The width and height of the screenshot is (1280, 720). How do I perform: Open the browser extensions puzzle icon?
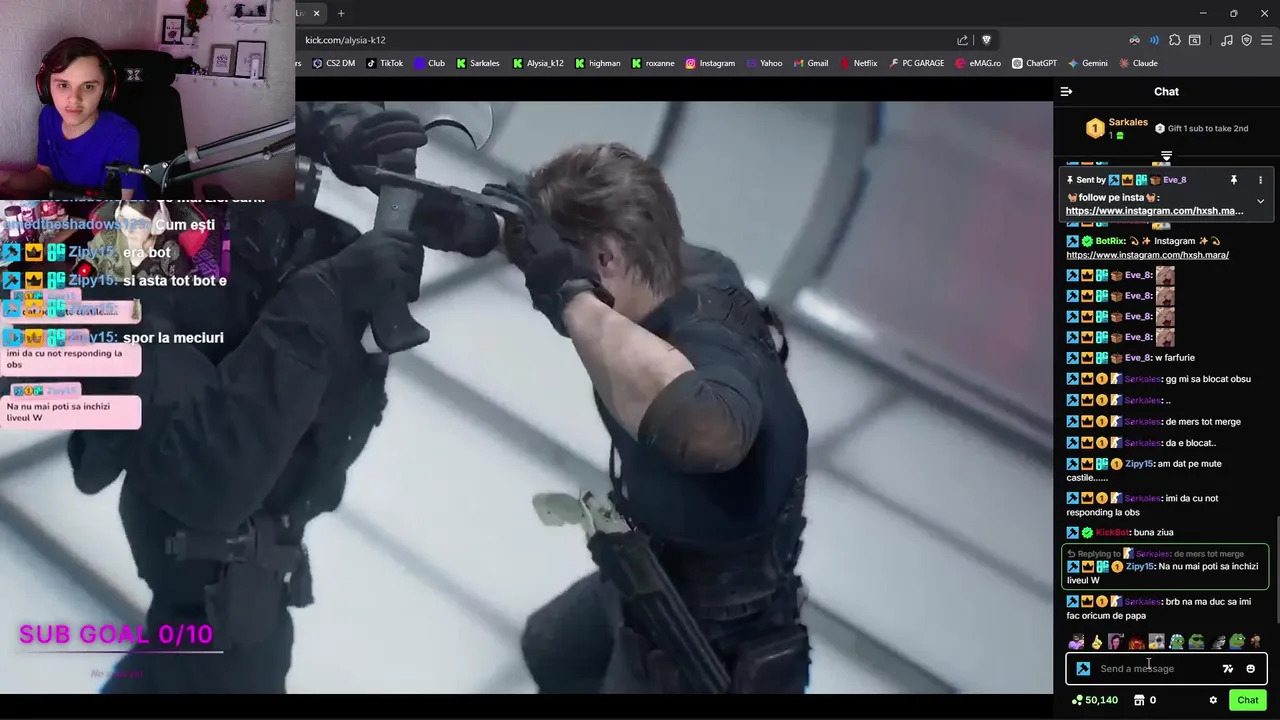(x=1175, y=40)
